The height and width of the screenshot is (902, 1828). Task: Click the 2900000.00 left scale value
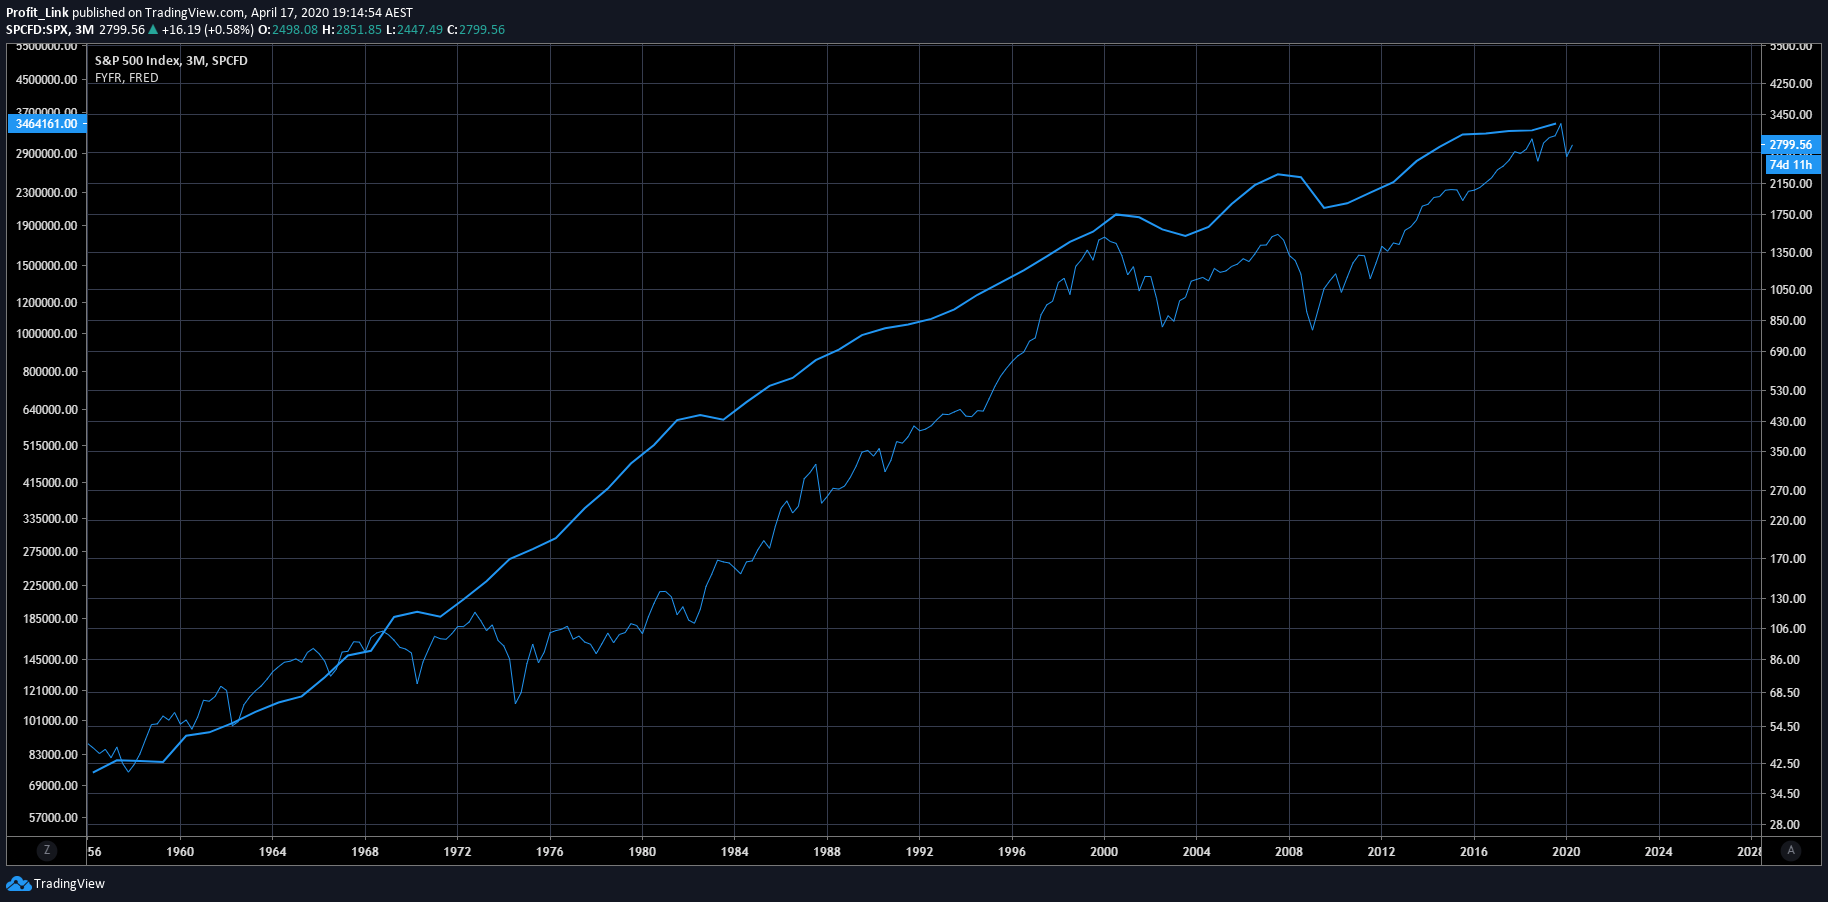[x=47, y=154]
